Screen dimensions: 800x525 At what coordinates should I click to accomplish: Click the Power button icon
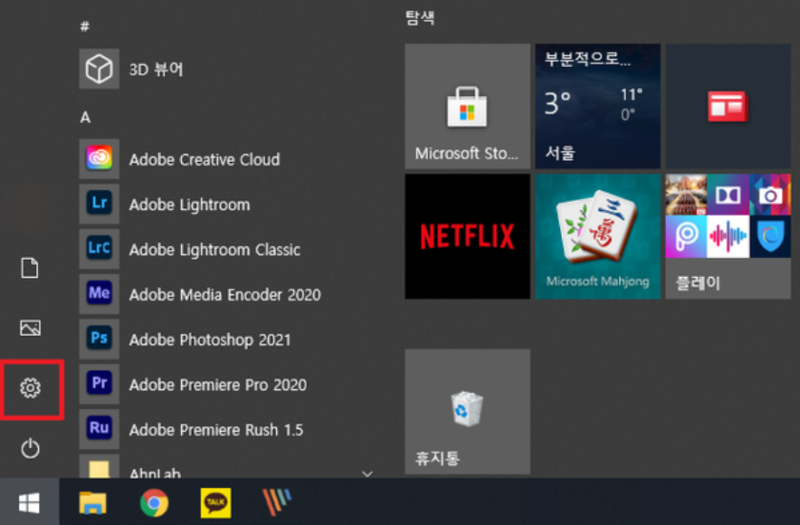30,448
